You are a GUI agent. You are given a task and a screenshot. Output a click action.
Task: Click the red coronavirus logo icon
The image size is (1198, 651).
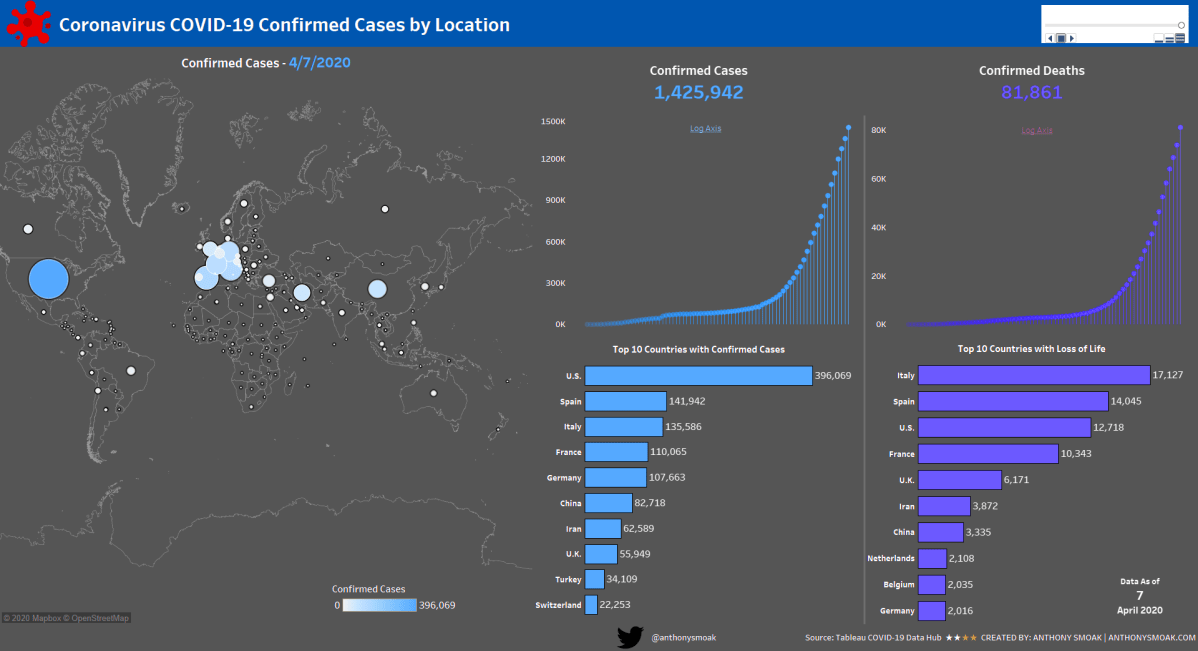tap(28, 23)
